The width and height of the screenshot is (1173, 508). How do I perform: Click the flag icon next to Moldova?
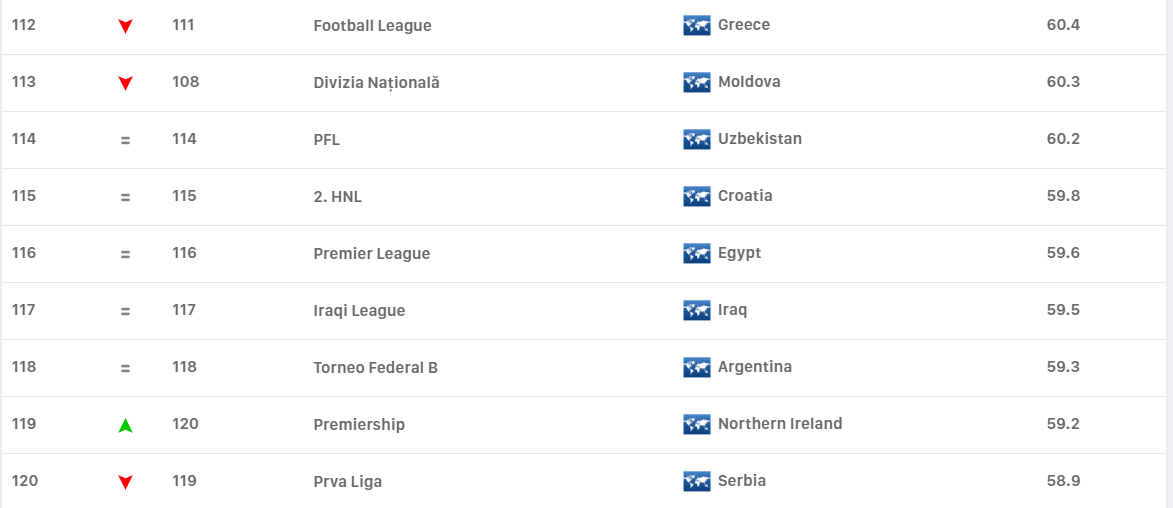(696, 82)
